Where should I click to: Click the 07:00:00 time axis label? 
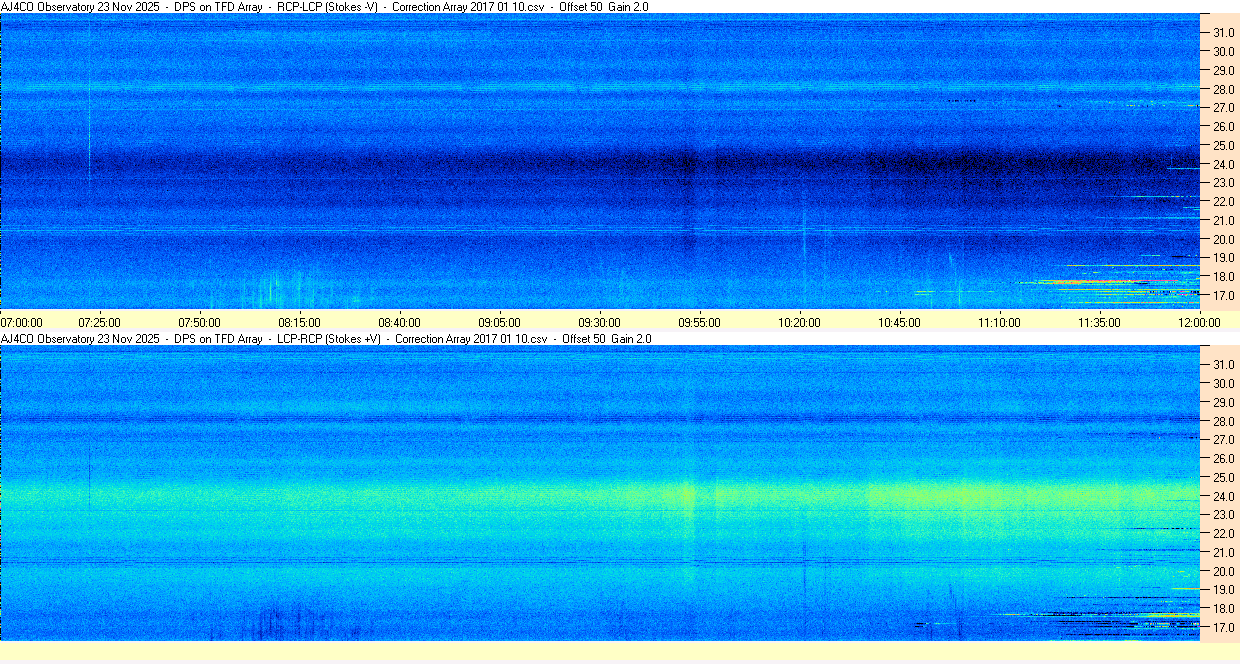22,322
